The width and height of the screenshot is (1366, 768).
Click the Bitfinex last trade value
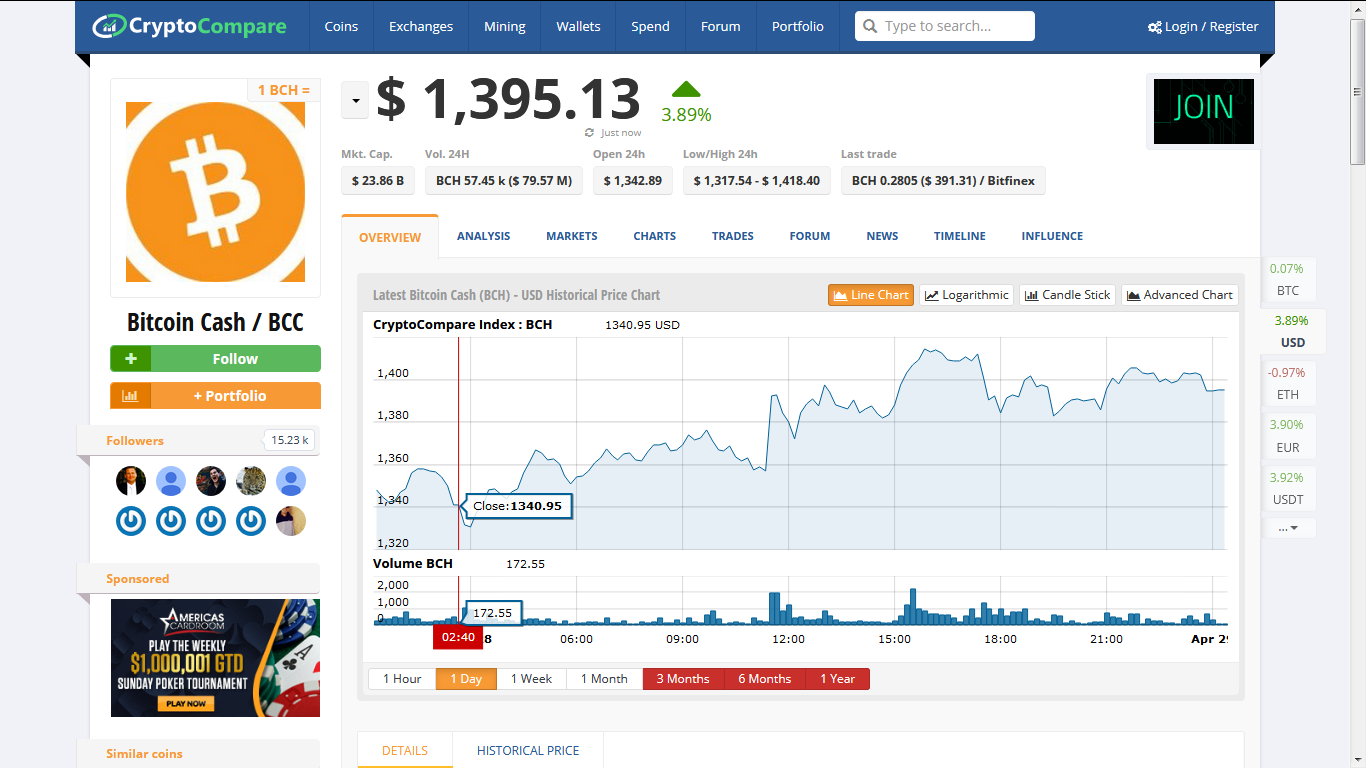(943, 181)
